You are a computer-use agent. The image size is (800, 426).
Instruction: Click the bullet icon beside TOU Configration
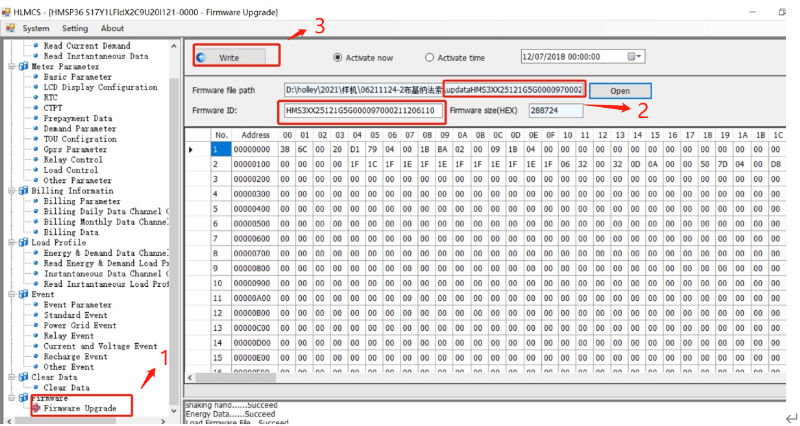[x=36, y=139]
